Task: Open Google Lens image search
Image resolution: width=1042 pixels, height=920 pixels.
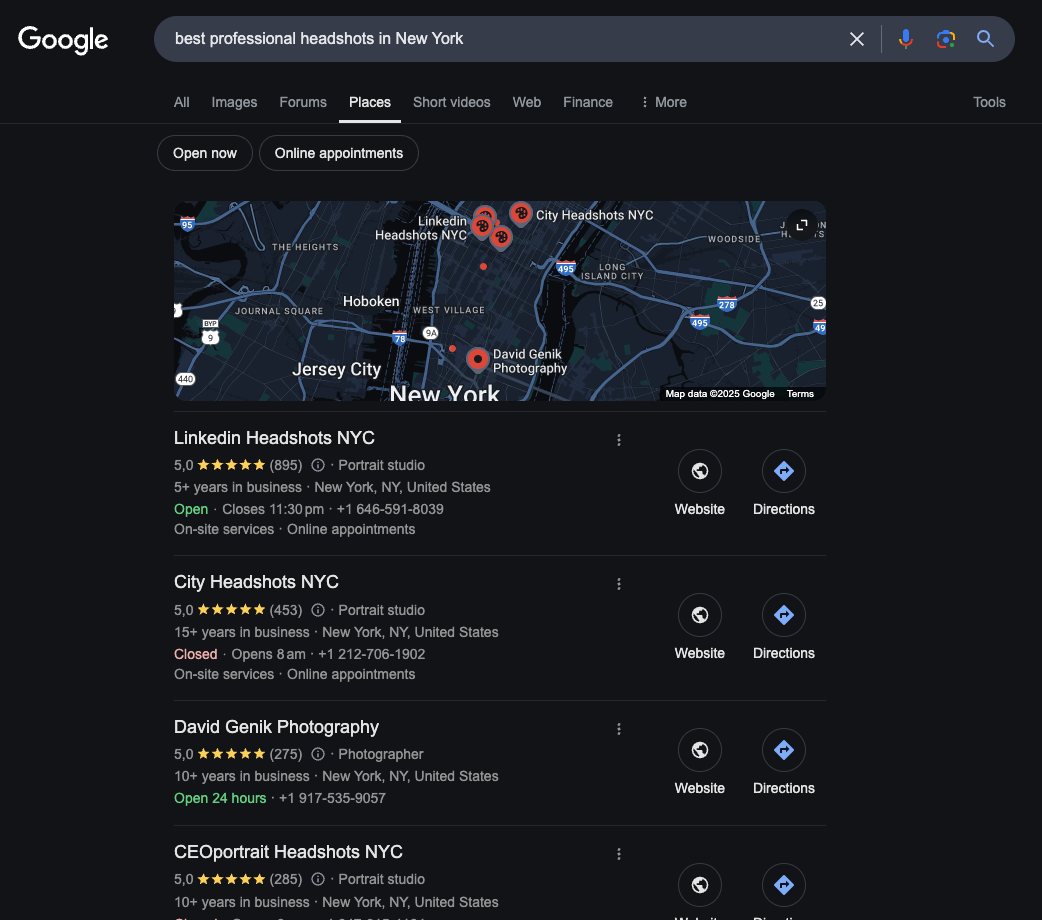Action: coord(945,39)
